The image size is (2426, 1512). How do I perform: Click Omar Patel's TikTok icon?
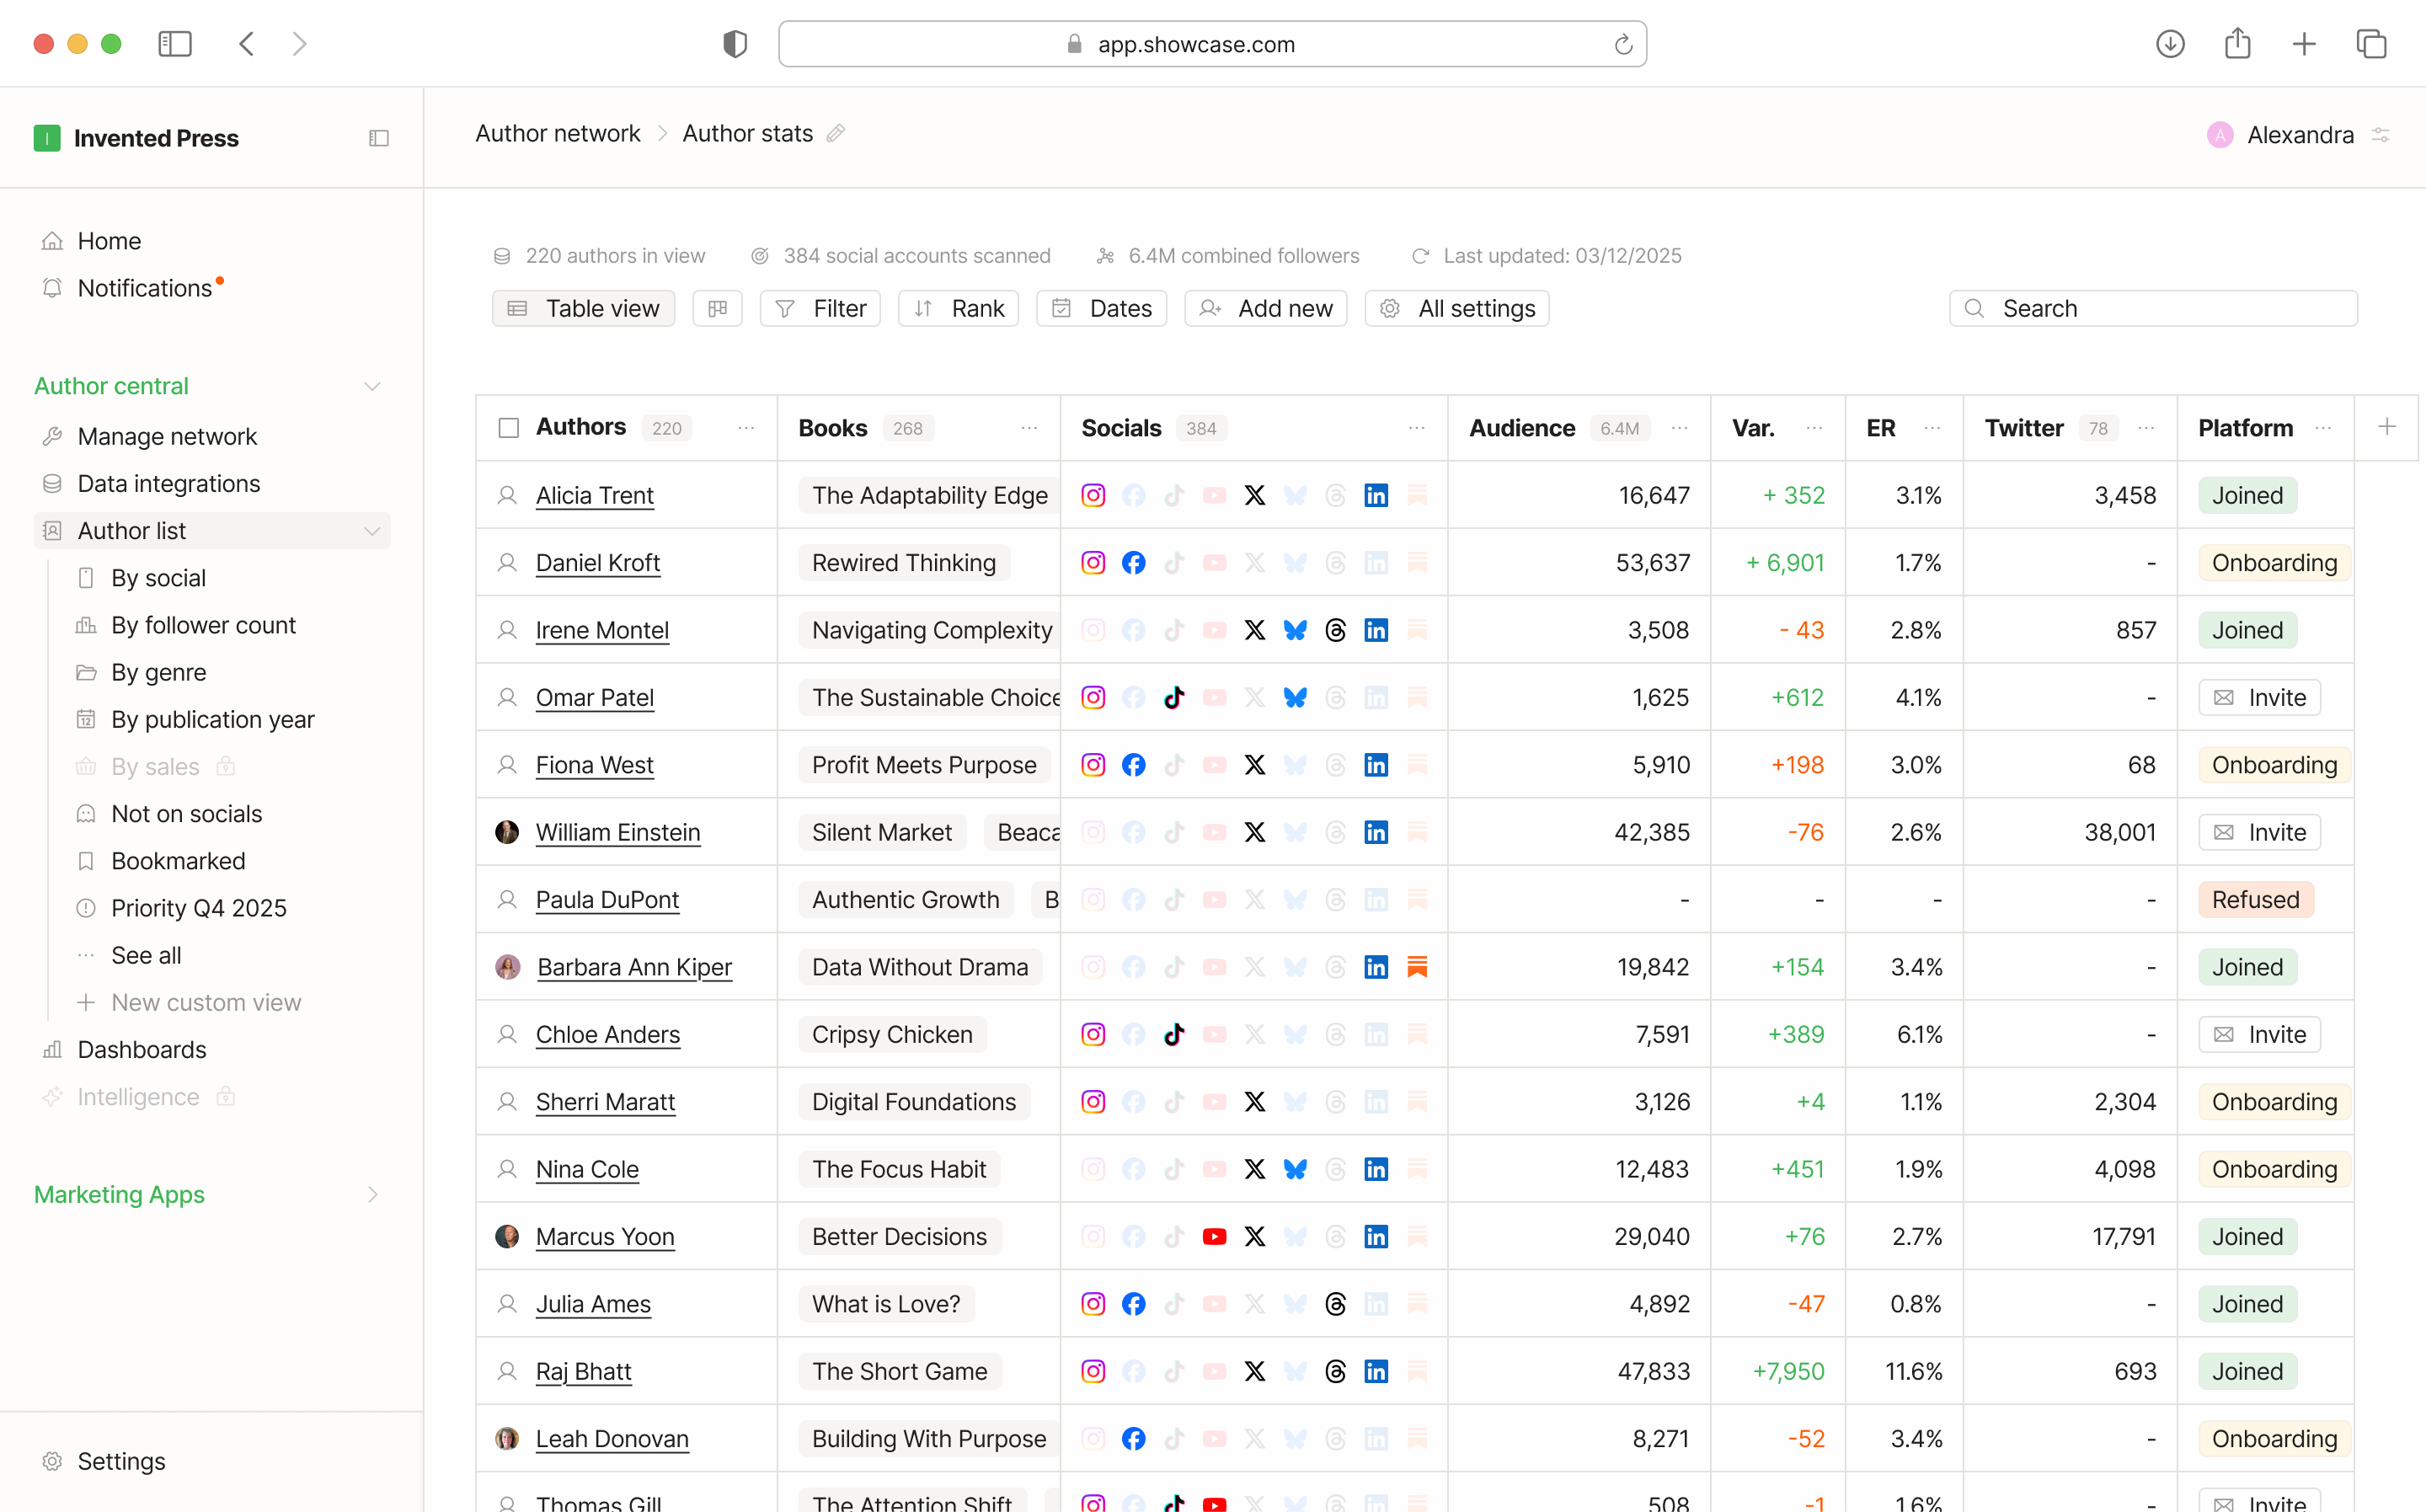coord(1174,698)
